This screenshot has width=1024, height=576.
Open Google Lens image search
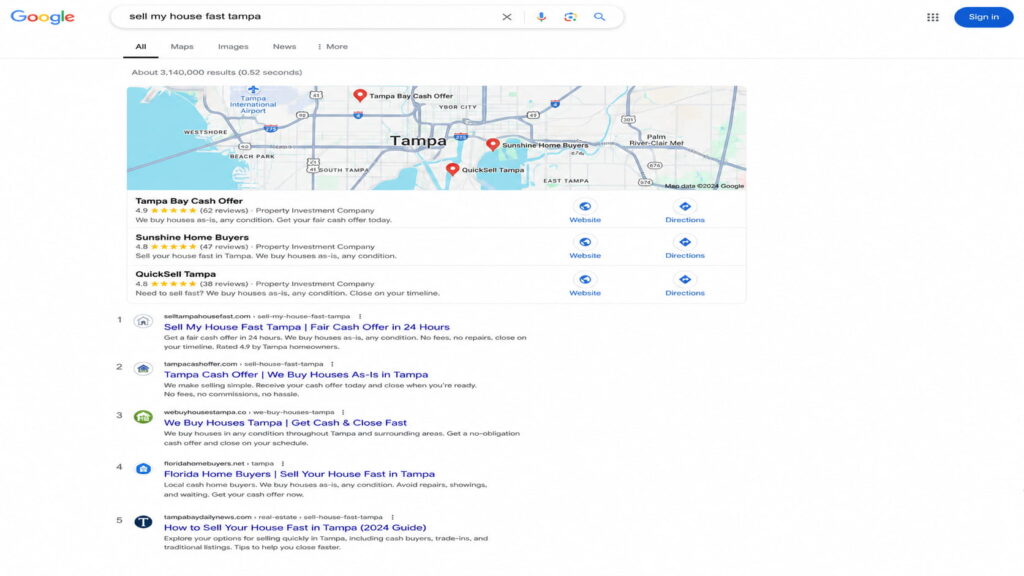570,17
